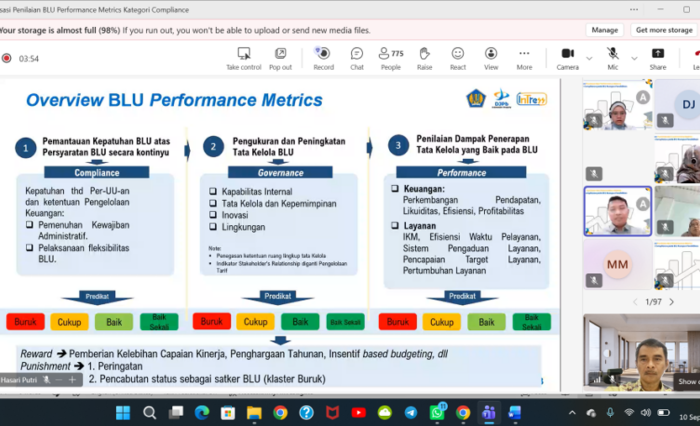Switch to Microsoft Teams taskbar icon
Image resolution: width=700 pixels, height=426 pixels.
click(489, 413)
